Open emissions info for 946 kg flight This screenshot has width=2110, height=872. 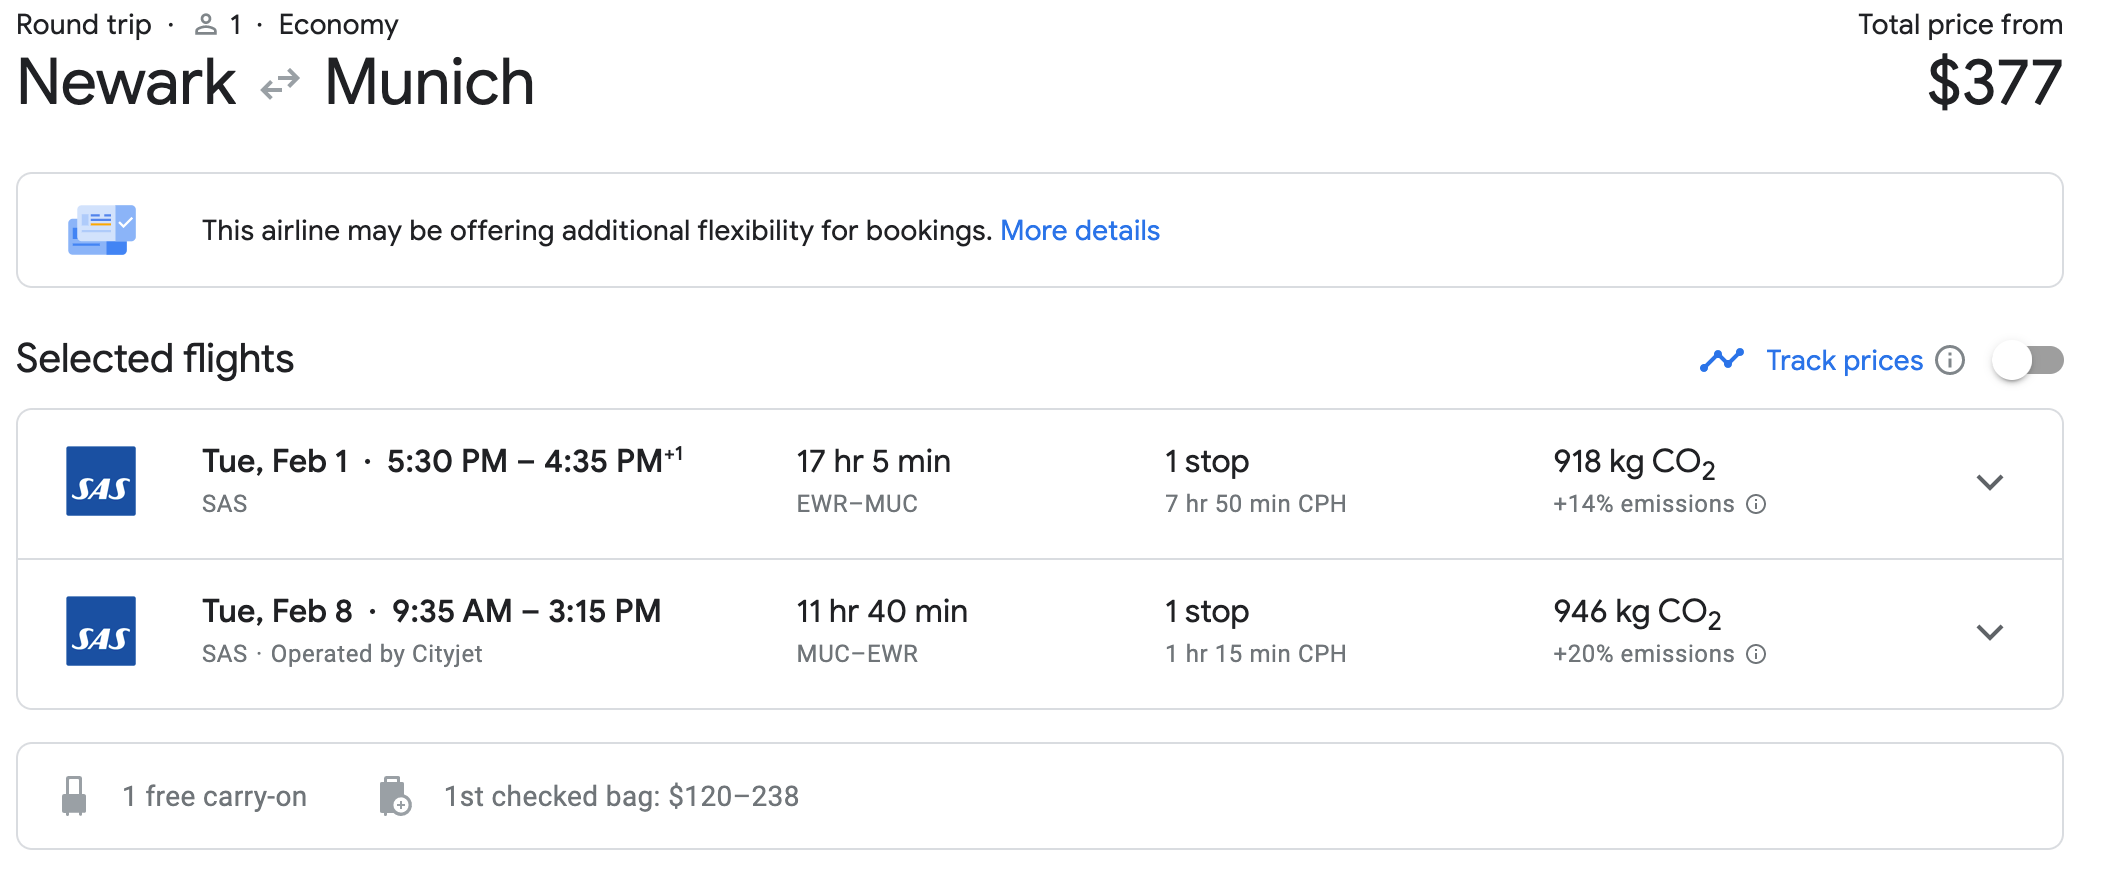[1756, 654]
